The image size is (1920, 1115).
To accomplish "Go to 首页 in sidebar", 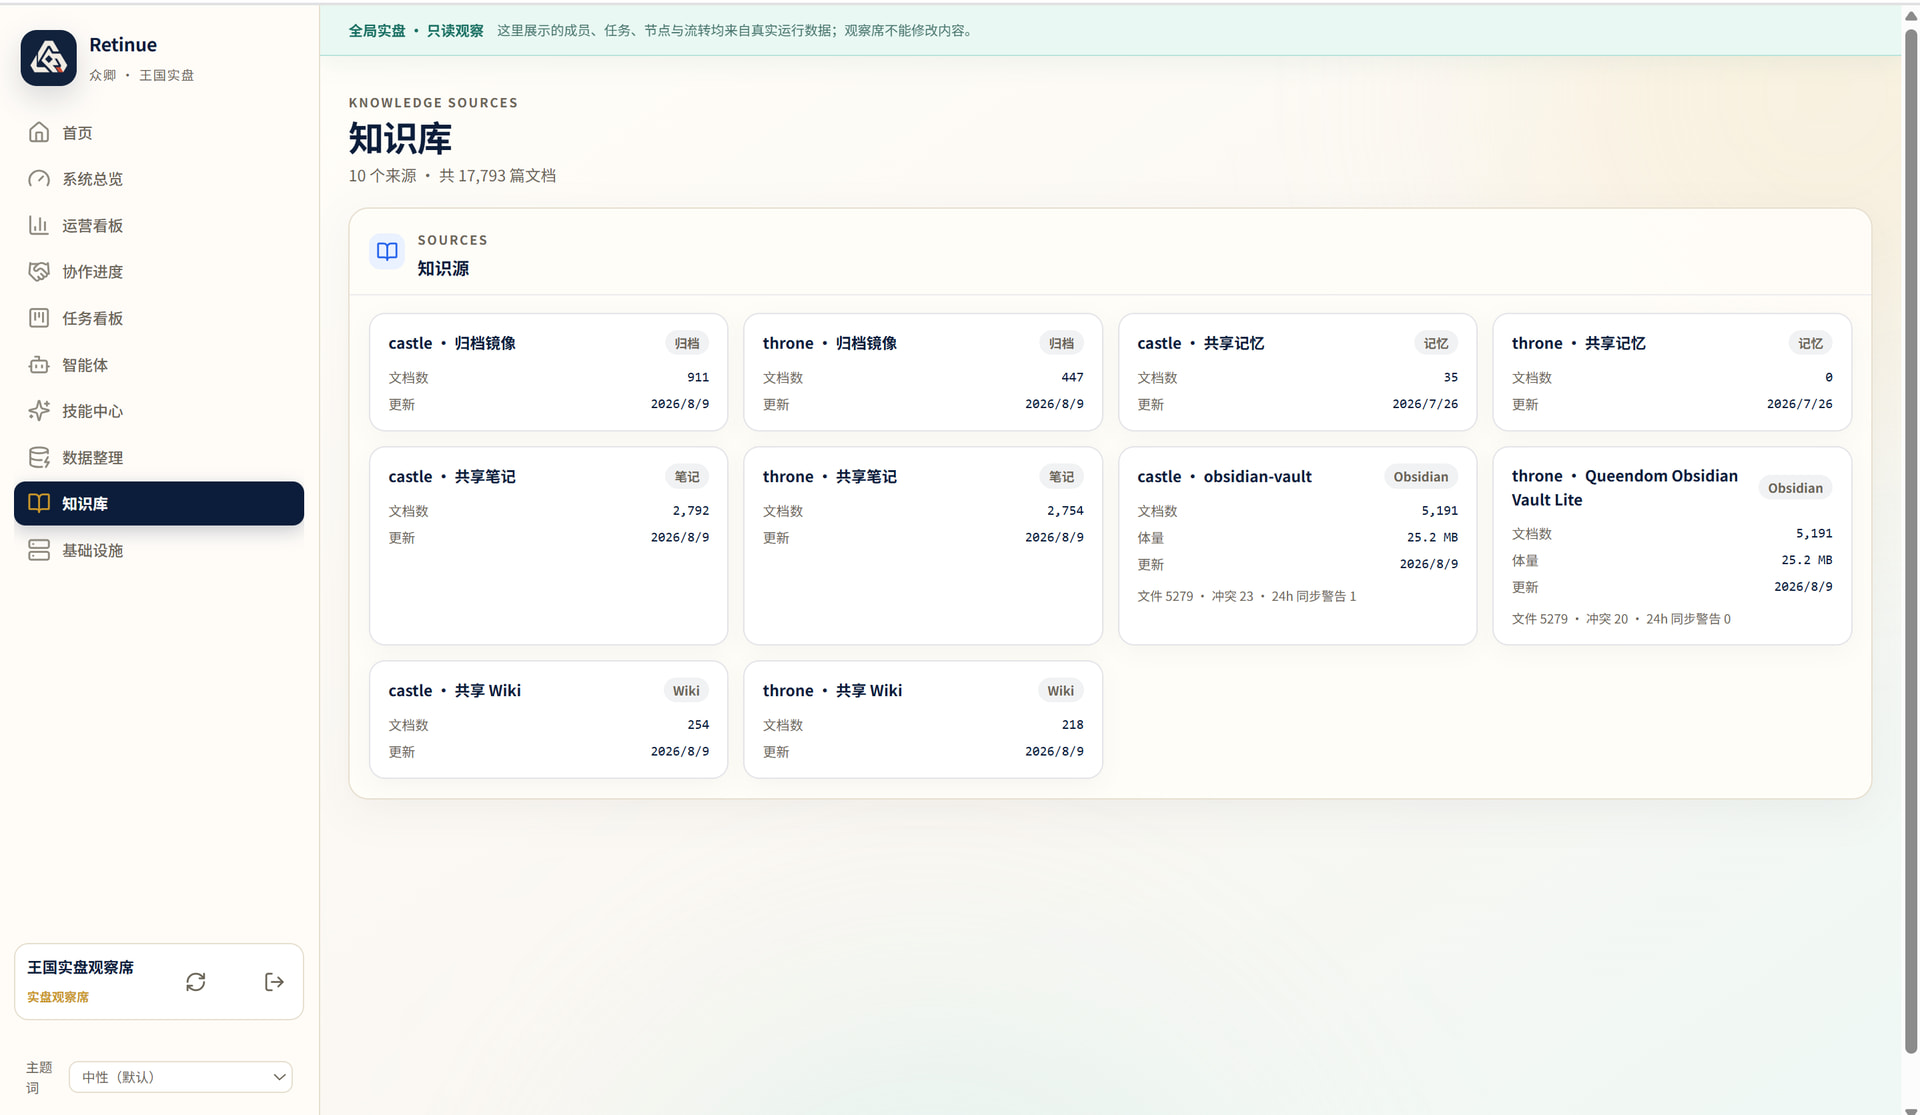I will 159,132.
